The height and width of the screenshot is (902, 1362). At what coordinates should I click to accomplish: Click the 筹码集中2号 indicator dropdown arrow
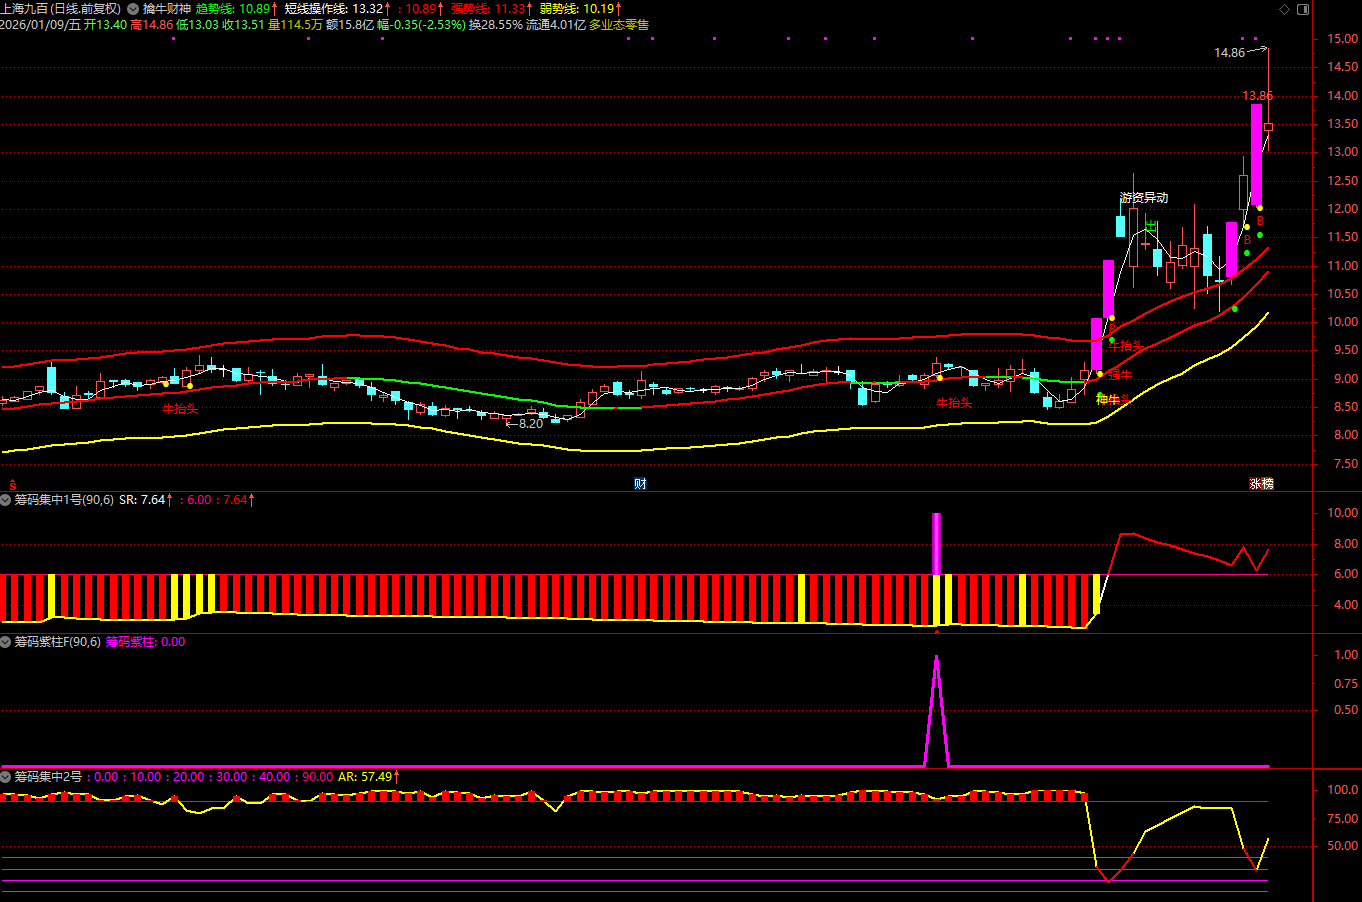click(6, 777)
